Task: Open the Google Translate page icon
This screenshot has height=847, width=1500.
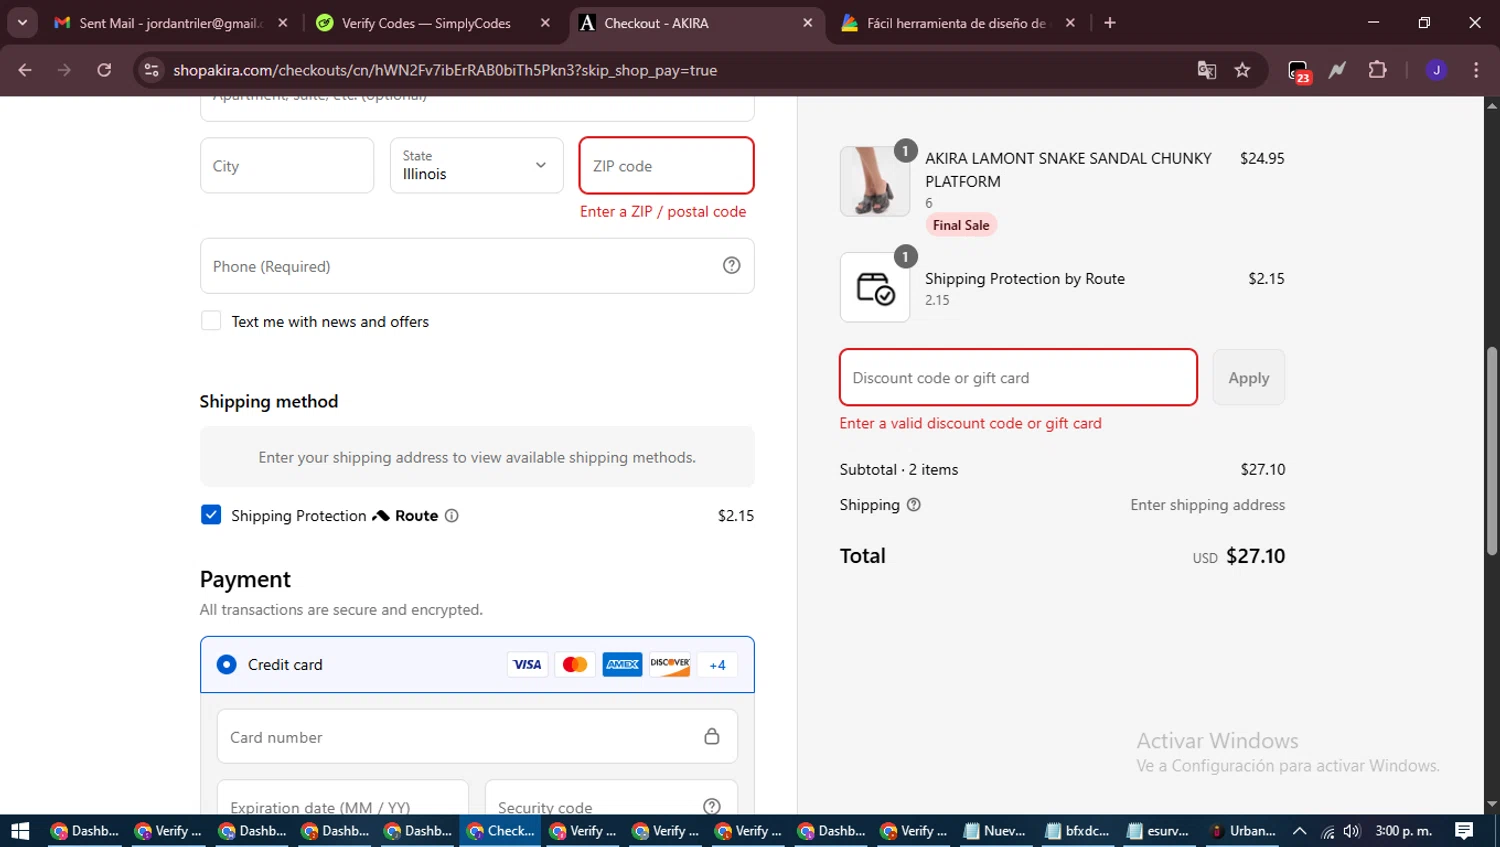Action: [x=1207, y=70]
